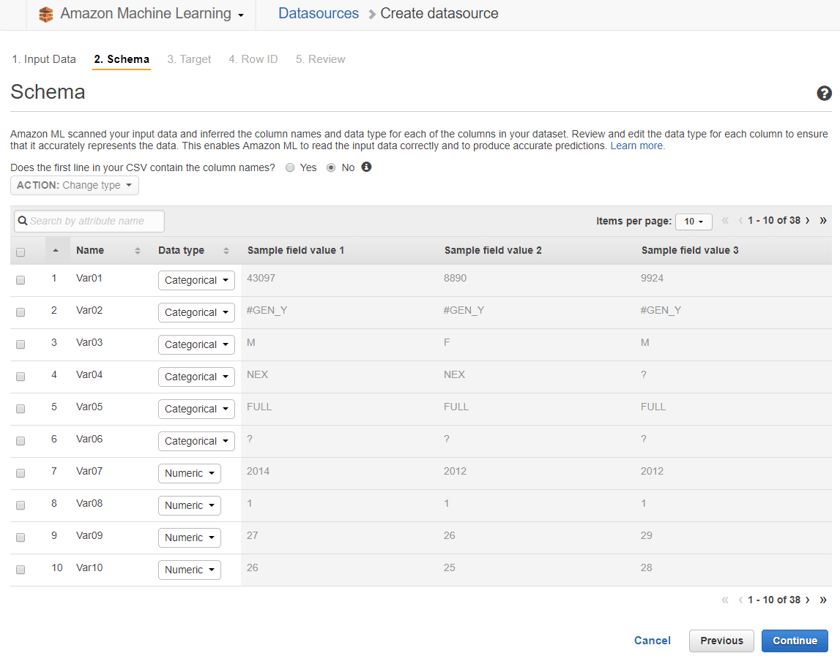Screen dimensions: 840x664
Task: Click bottom first-page double-arrow icon
Action: click(x=725, y=600)
